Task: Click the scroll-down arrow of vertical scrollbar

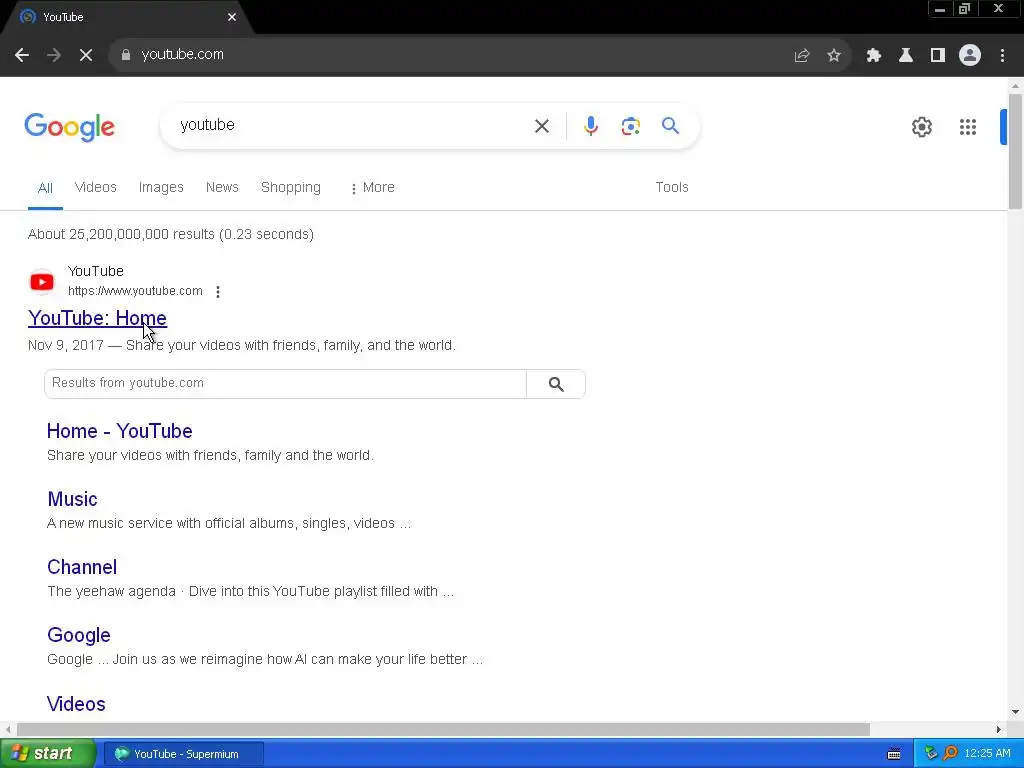Action: pyautogui.click(x=1015, y=712)
